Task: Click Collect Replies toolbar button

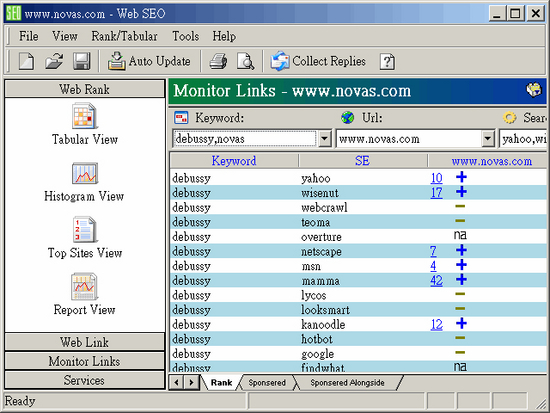Action: (x=318, y=61)
